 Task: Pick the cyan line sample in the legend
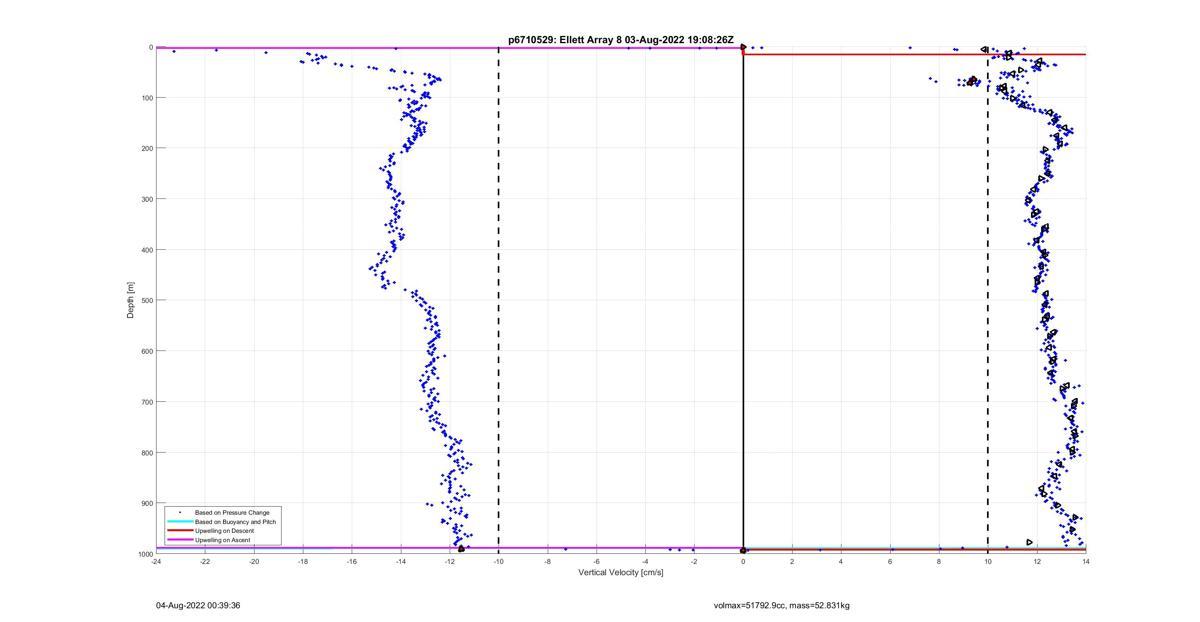tap(179, 522)
